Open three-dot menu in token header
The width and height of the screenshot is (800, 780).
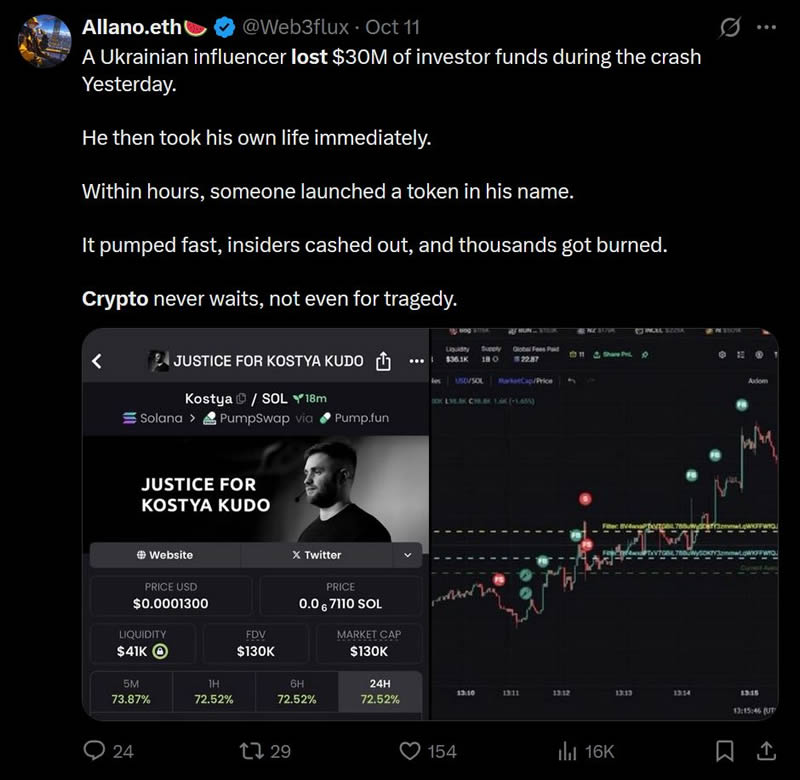416,361
